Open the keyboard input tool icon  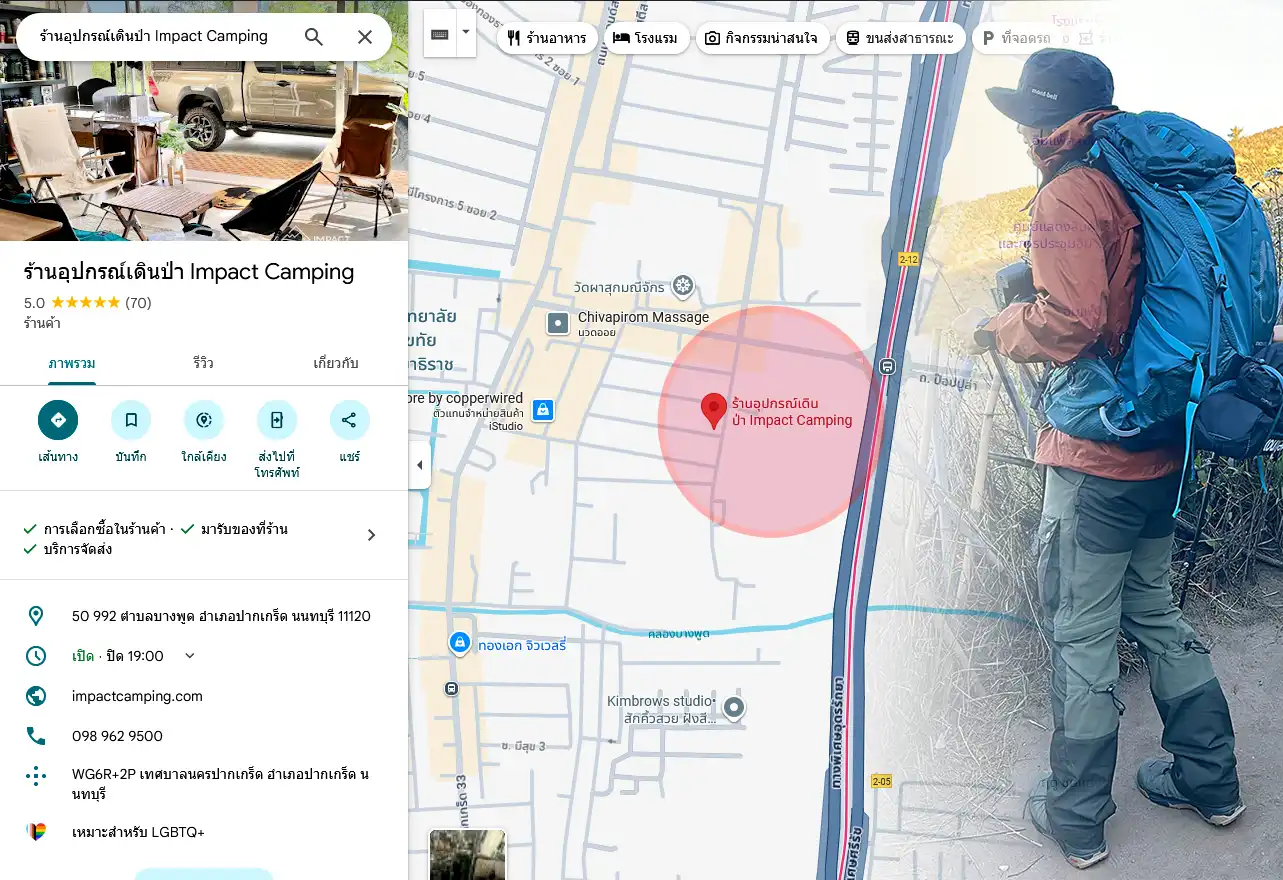[x=440, y=35]
